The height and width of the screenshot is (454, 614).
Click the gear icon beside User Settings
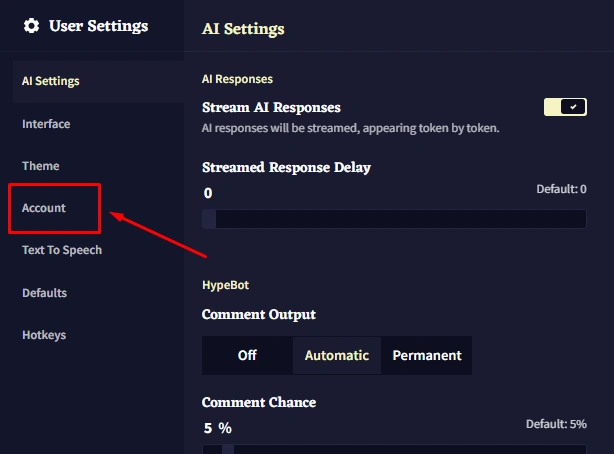tap(31, 26)
